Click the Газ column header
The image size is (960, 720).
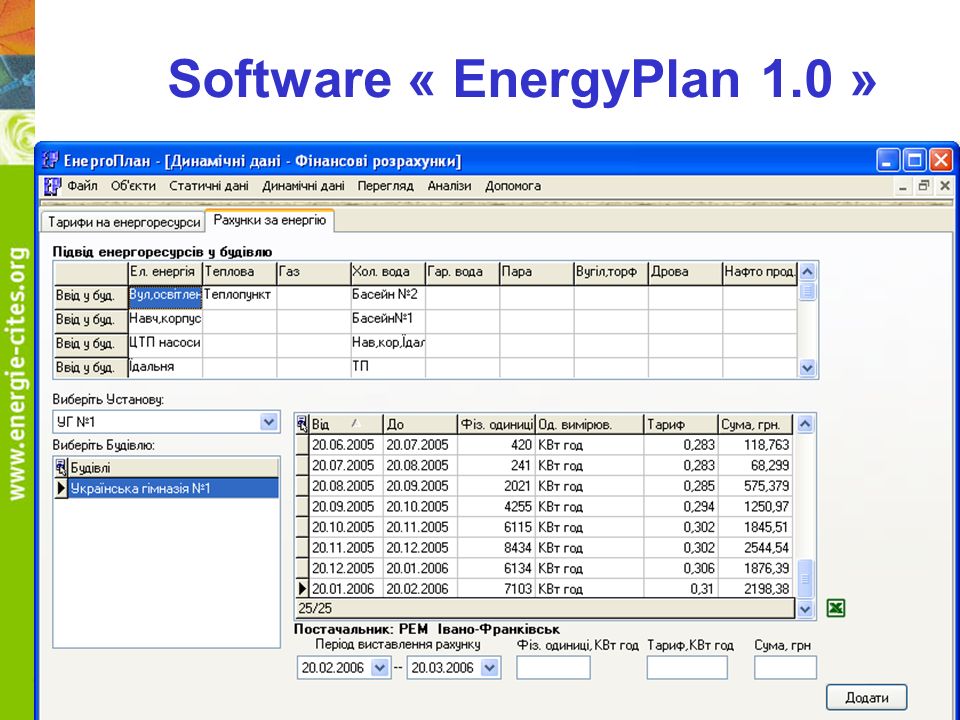tap(313, 272)
